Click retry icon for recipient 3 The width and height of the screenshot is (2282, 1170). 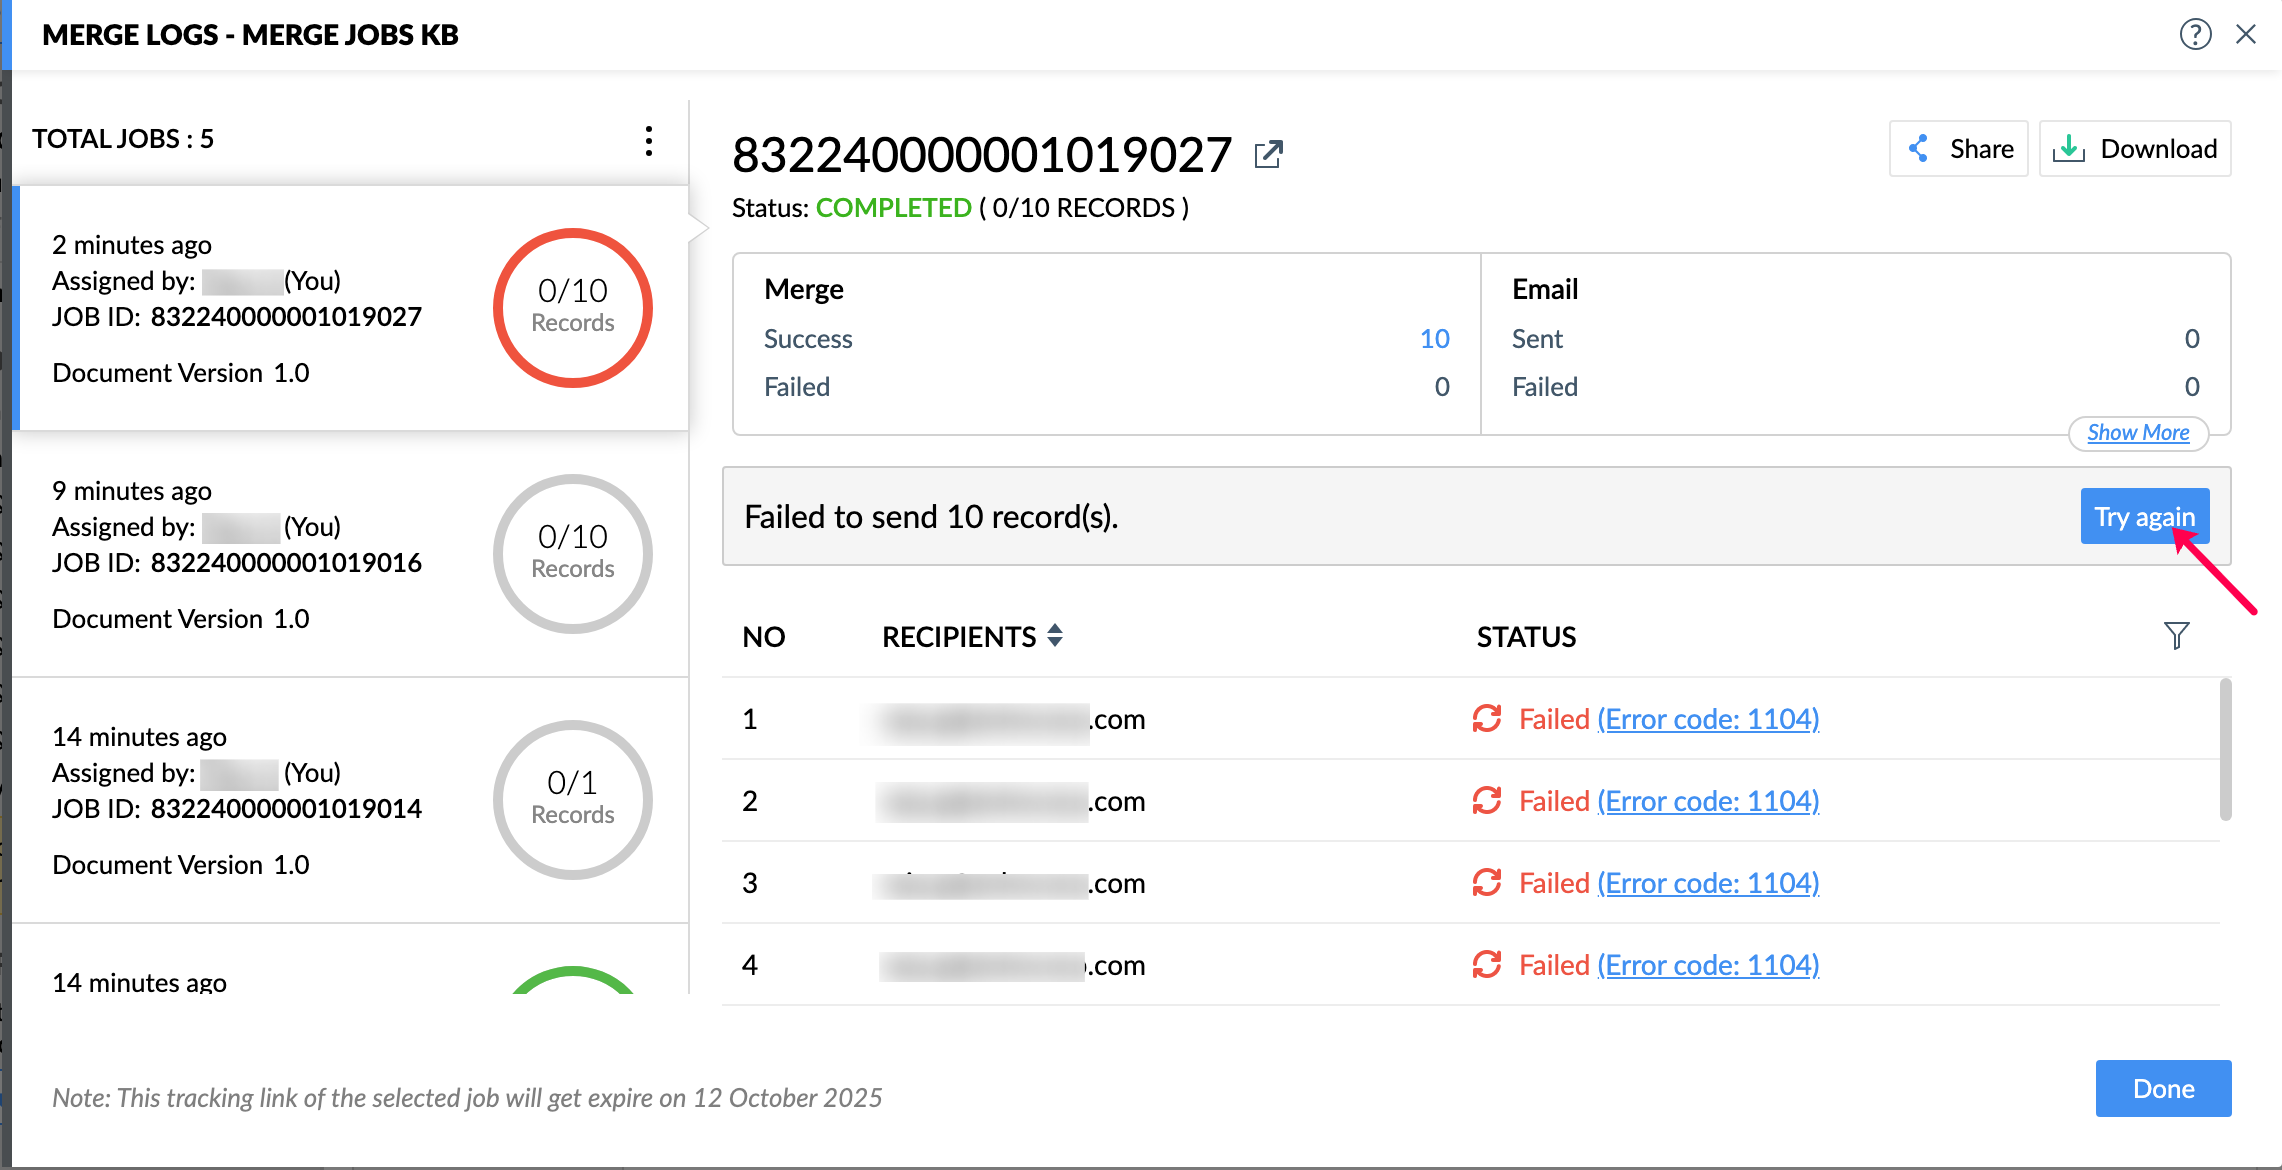(1487, 883)
